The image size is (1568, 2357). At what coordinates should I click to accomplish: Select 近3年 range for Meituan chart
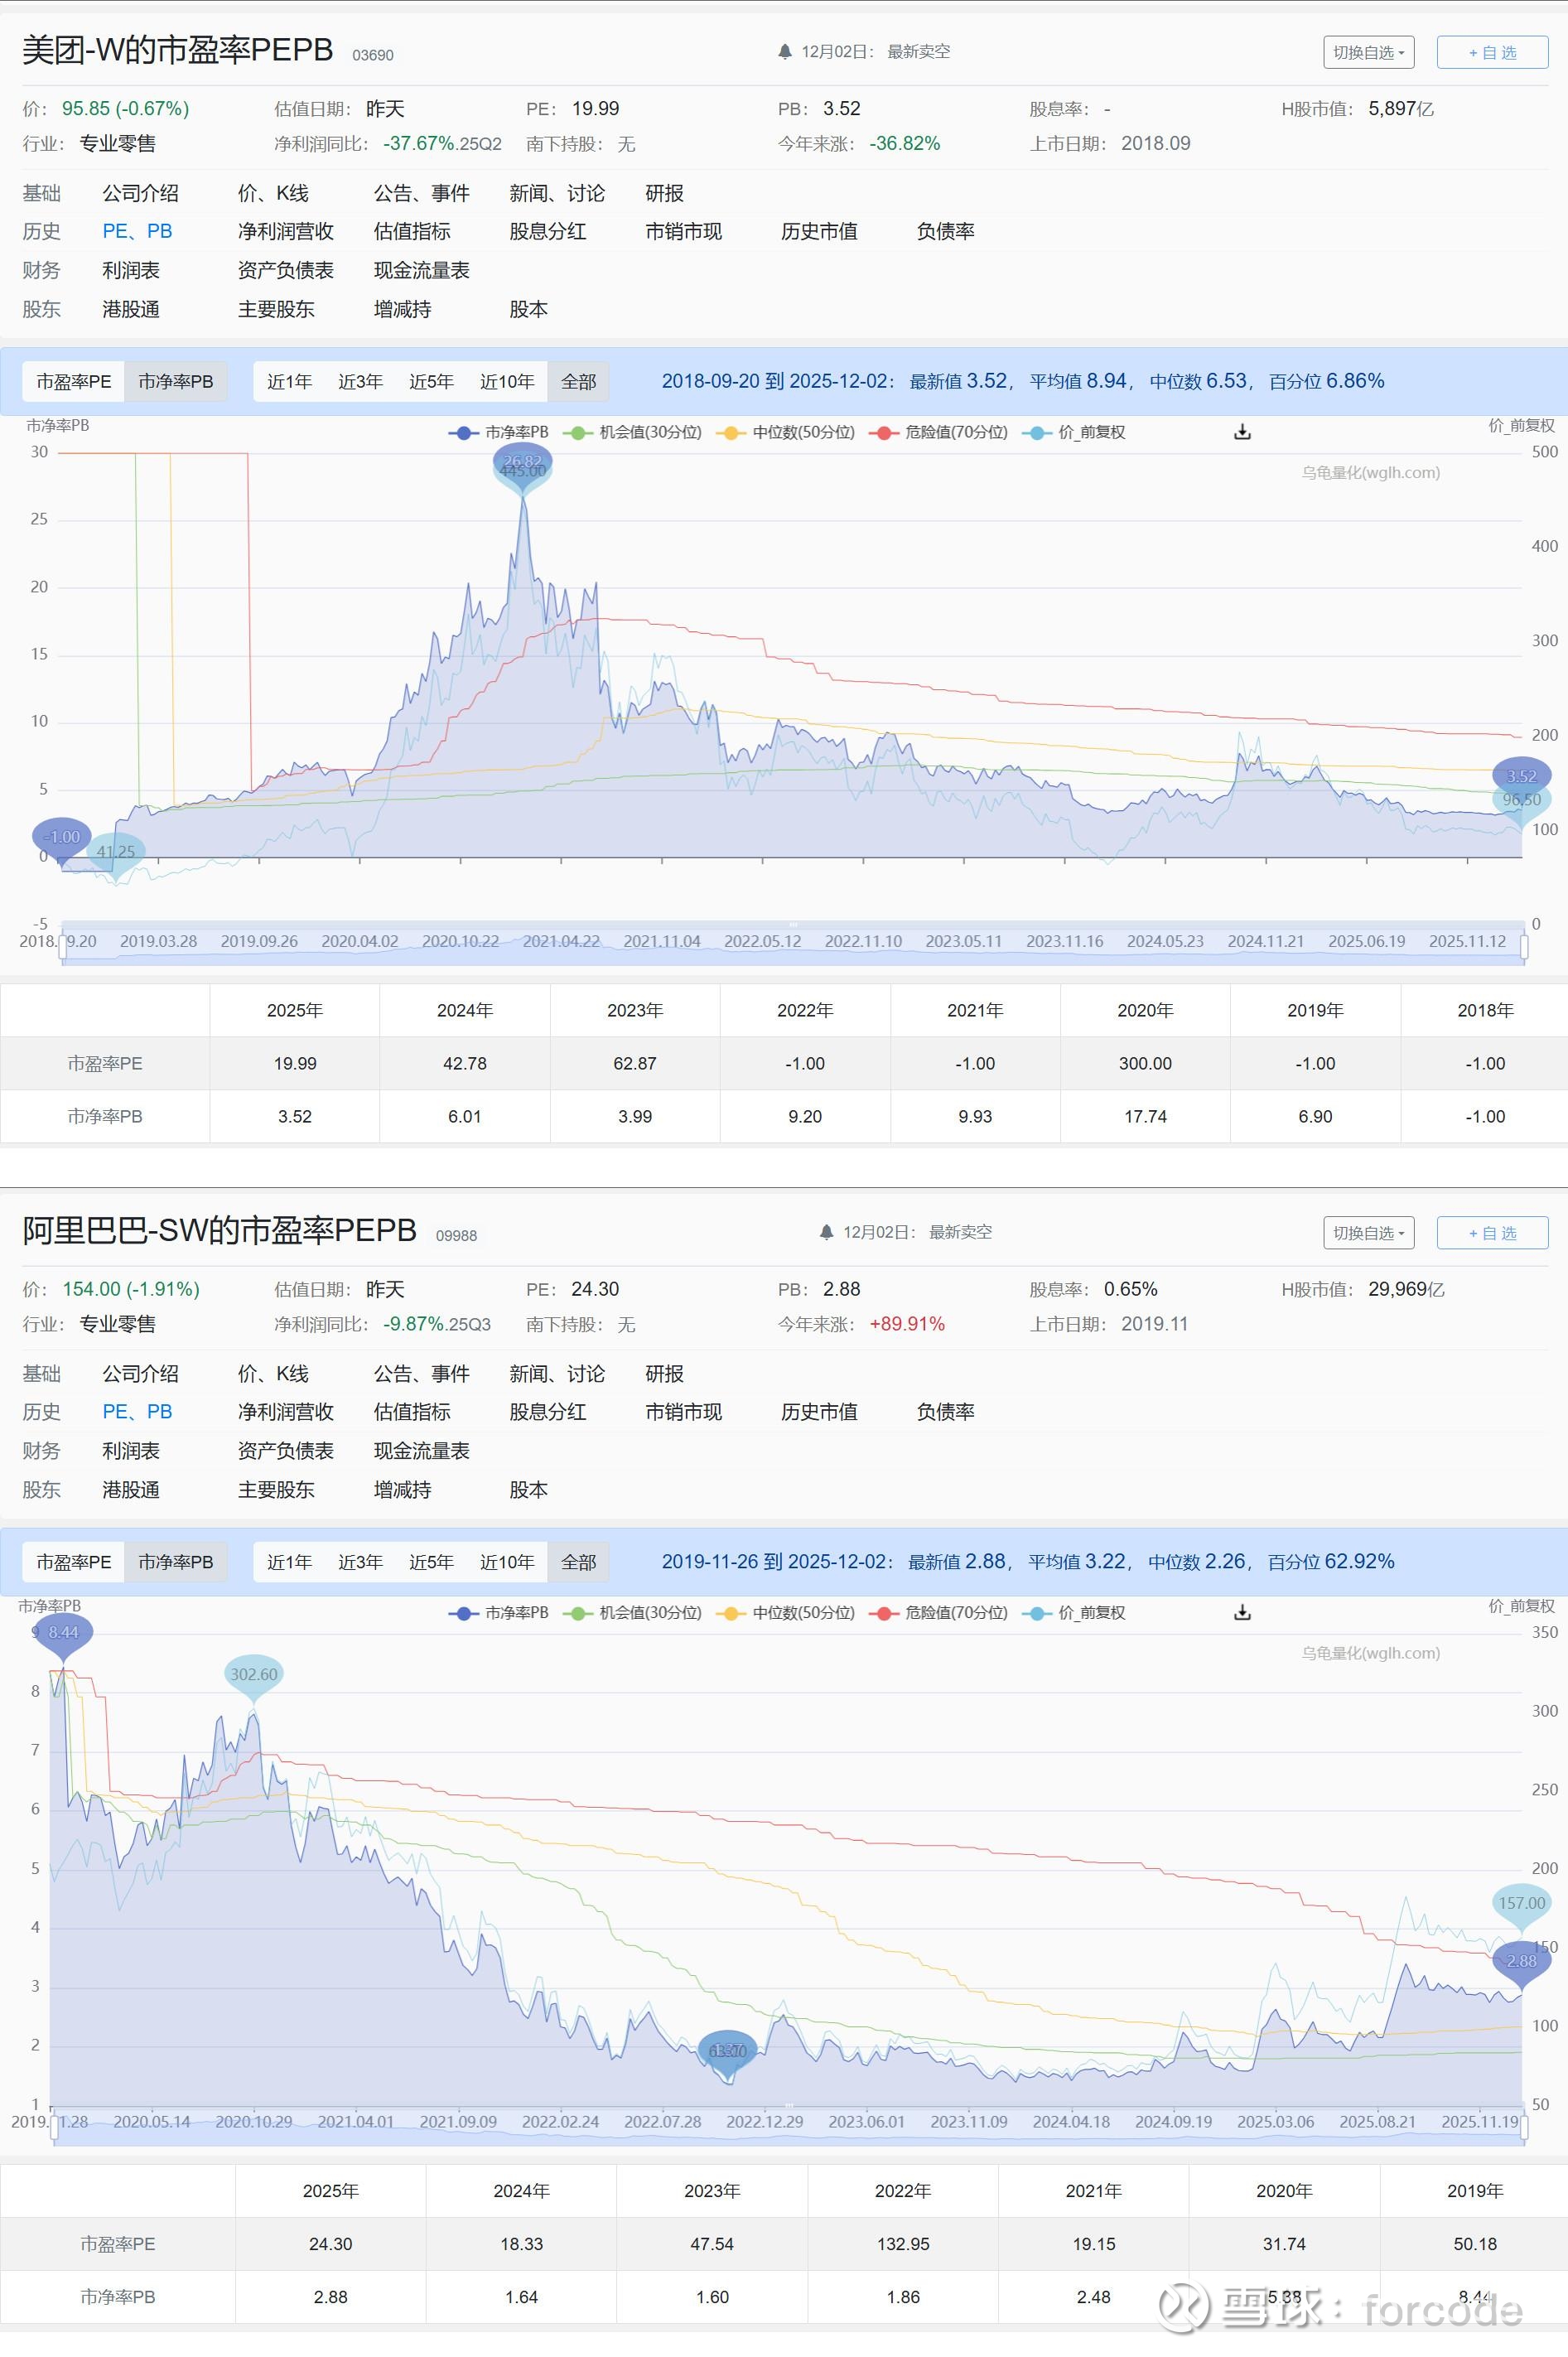360,382
